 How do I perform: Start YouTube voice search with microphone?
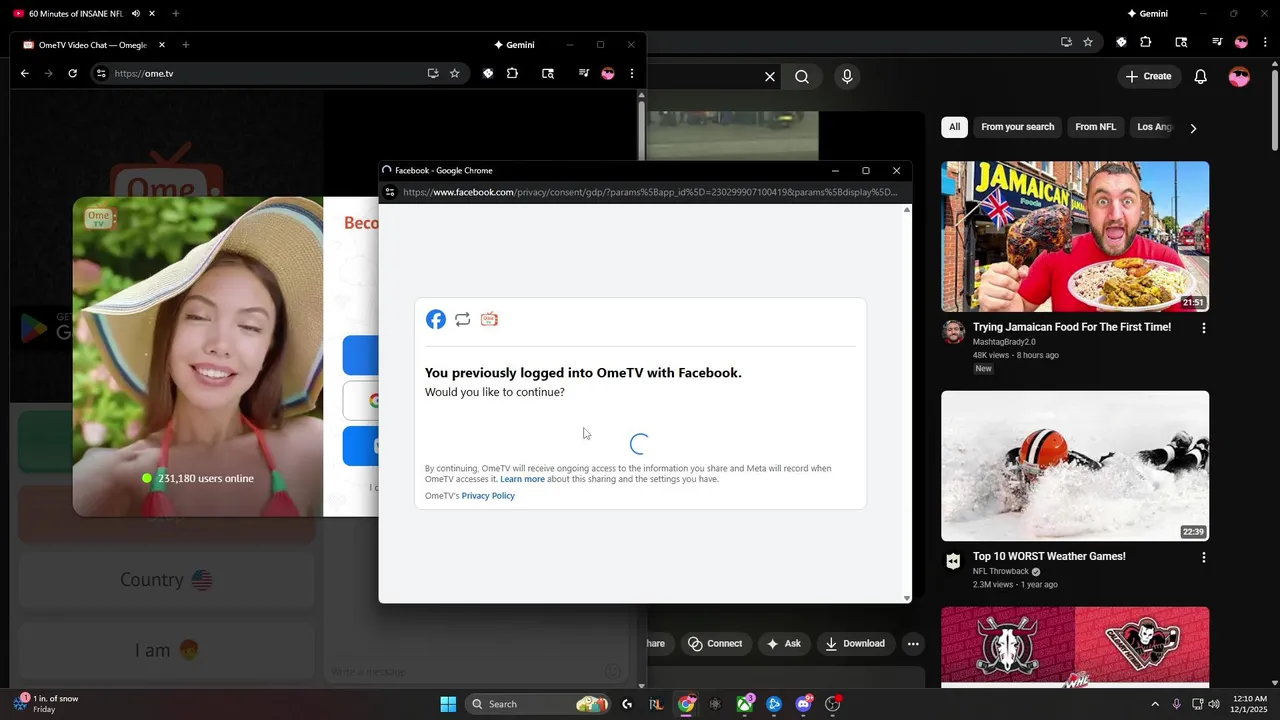pyautogui.click(x=847, y=76)
